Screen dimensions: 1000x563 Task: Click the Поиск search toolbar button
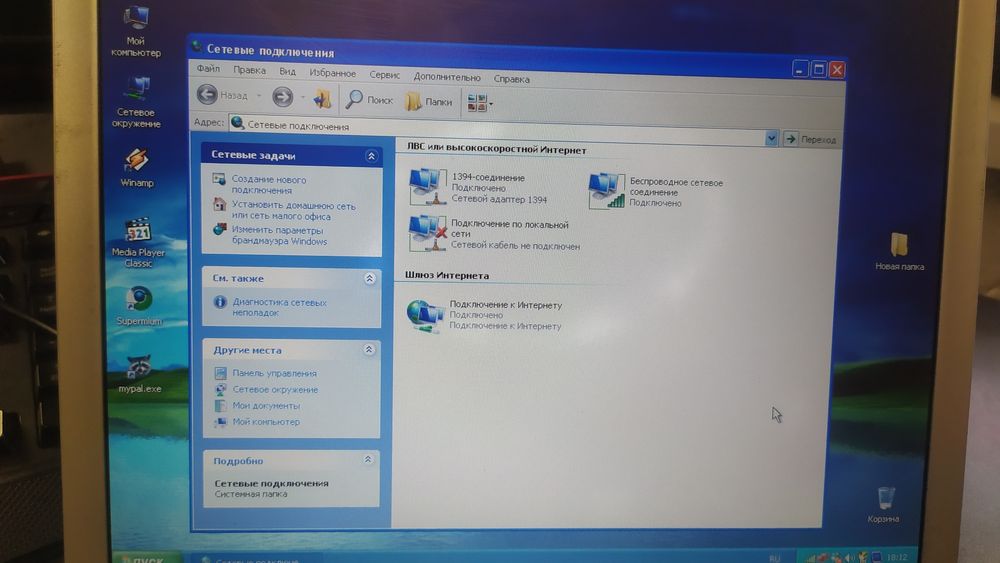point(369,99)
